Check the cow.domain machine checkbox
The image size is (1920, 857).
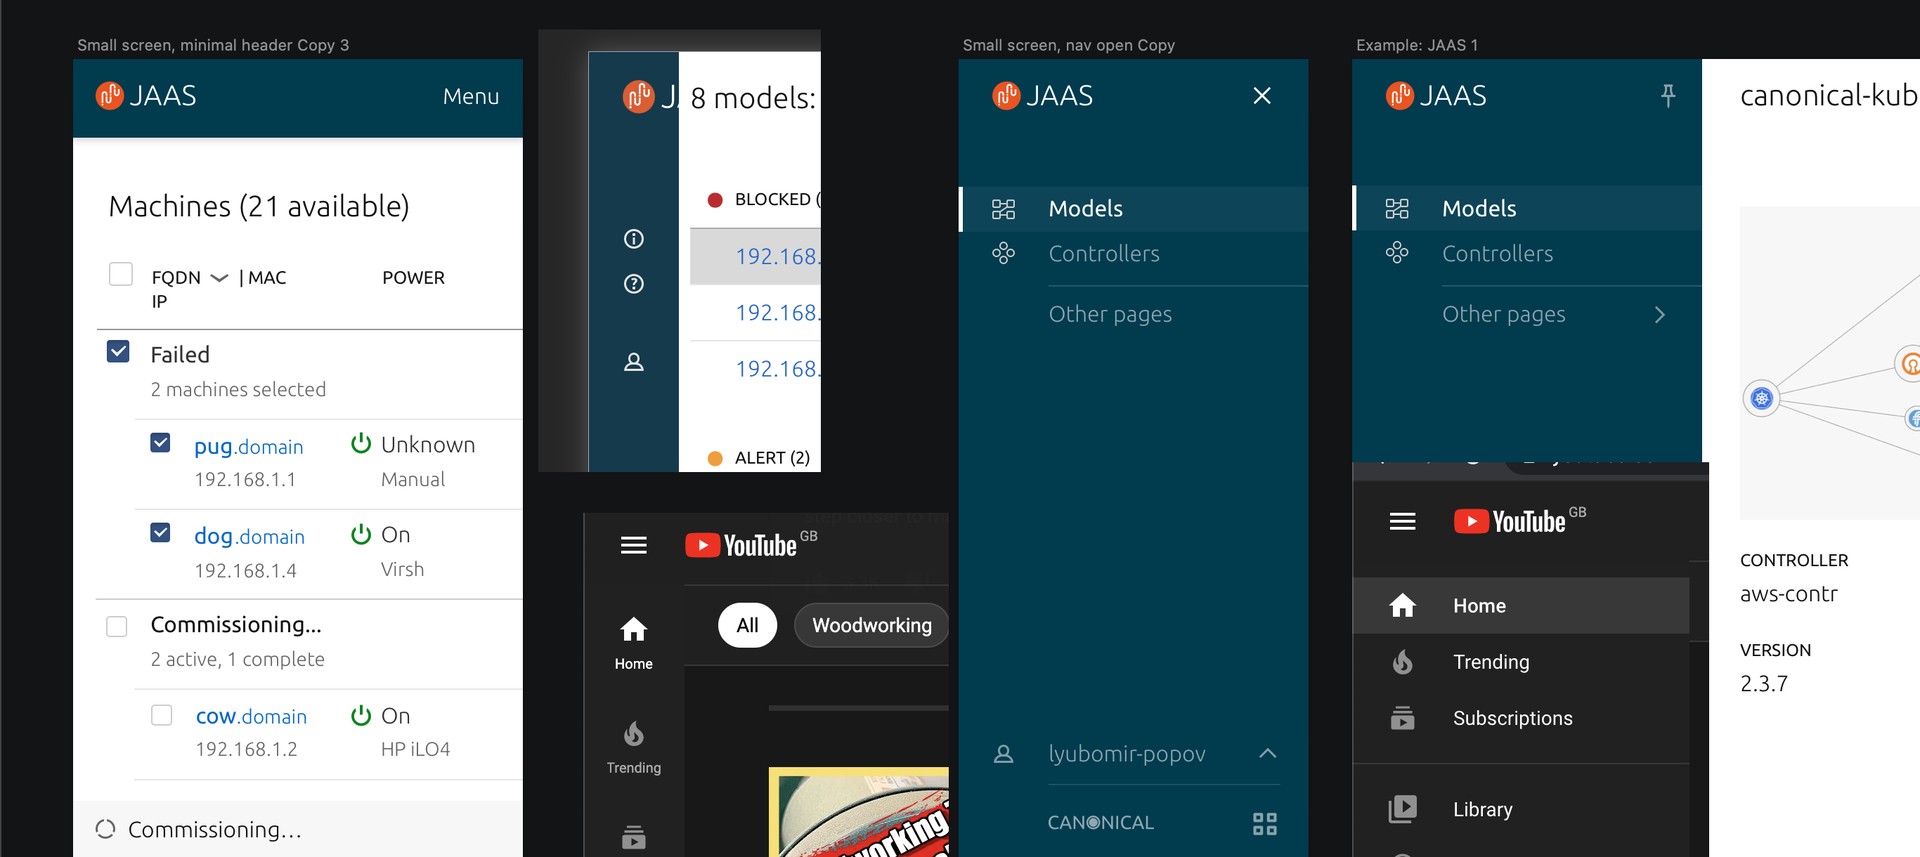(162, 715)
